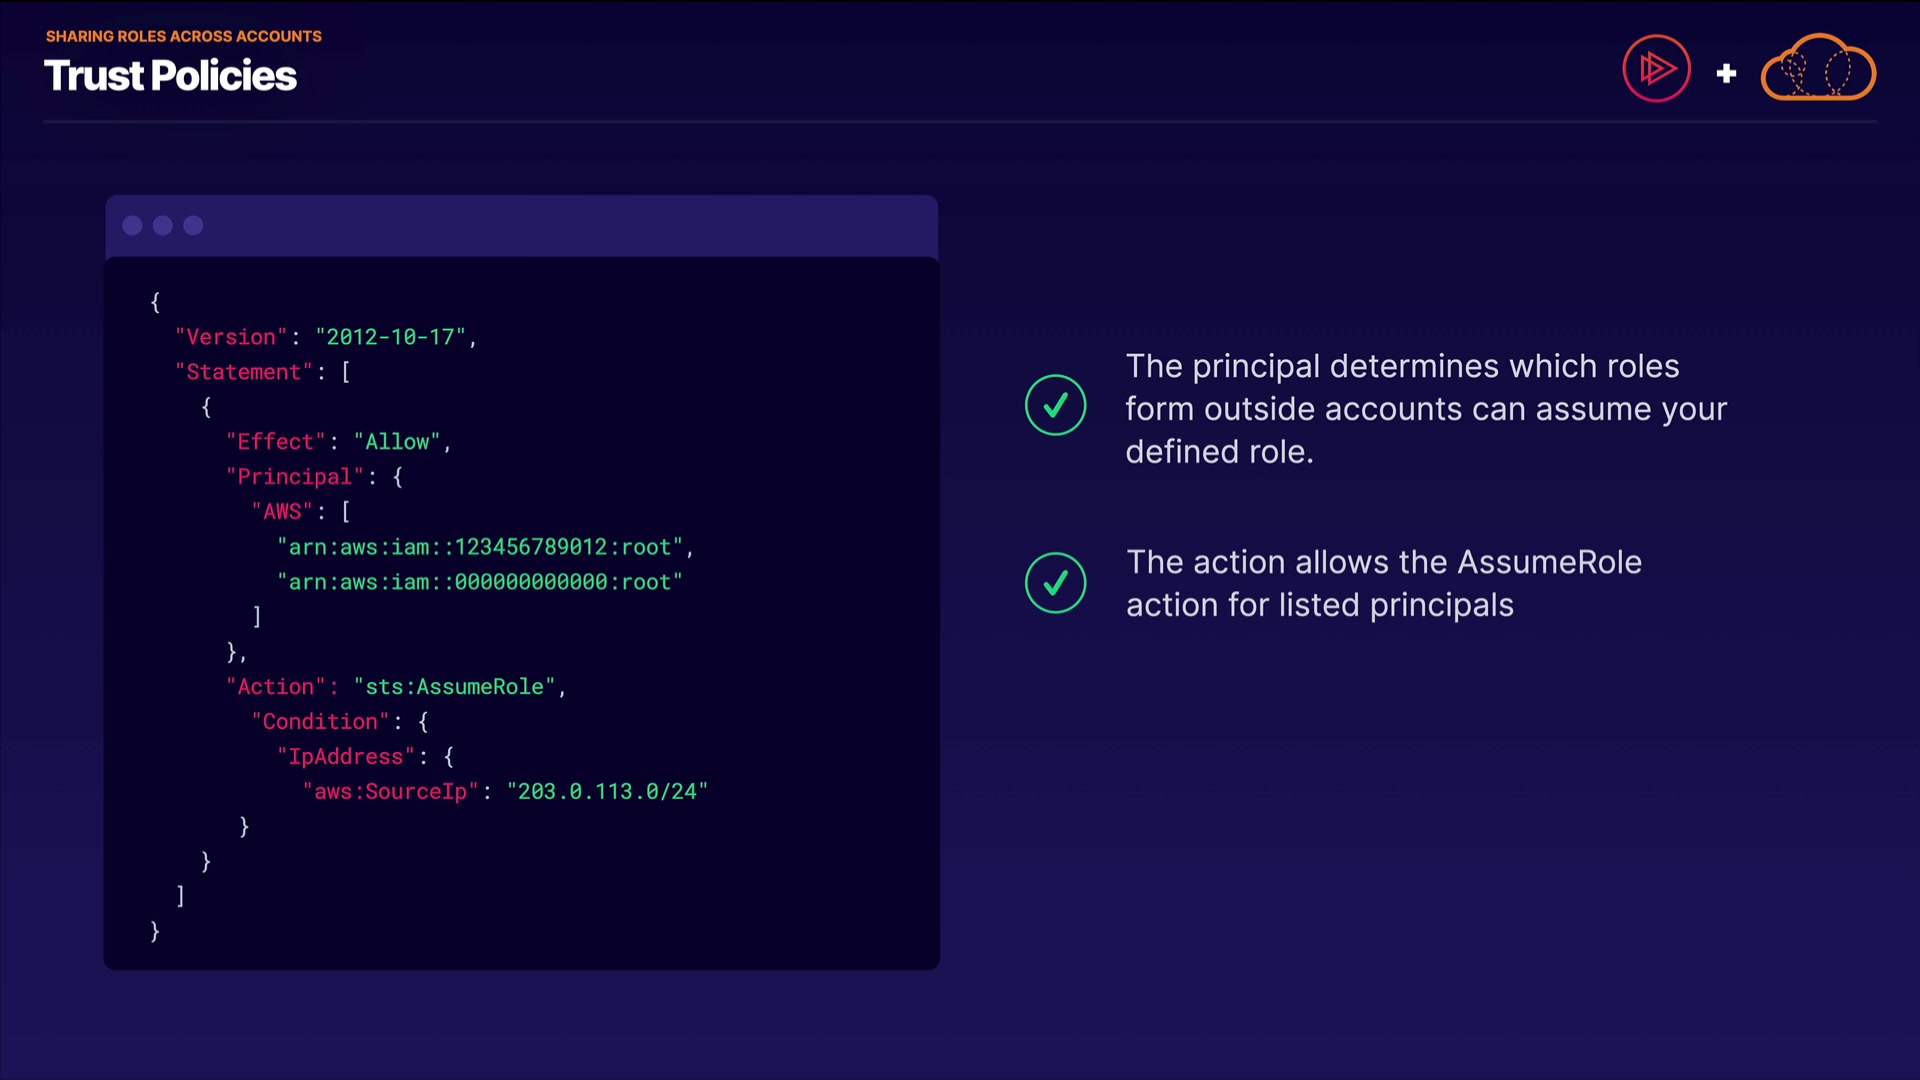Click the third window dot in code panel
Screen dimensions: 1920x1080
pos(194,226)
